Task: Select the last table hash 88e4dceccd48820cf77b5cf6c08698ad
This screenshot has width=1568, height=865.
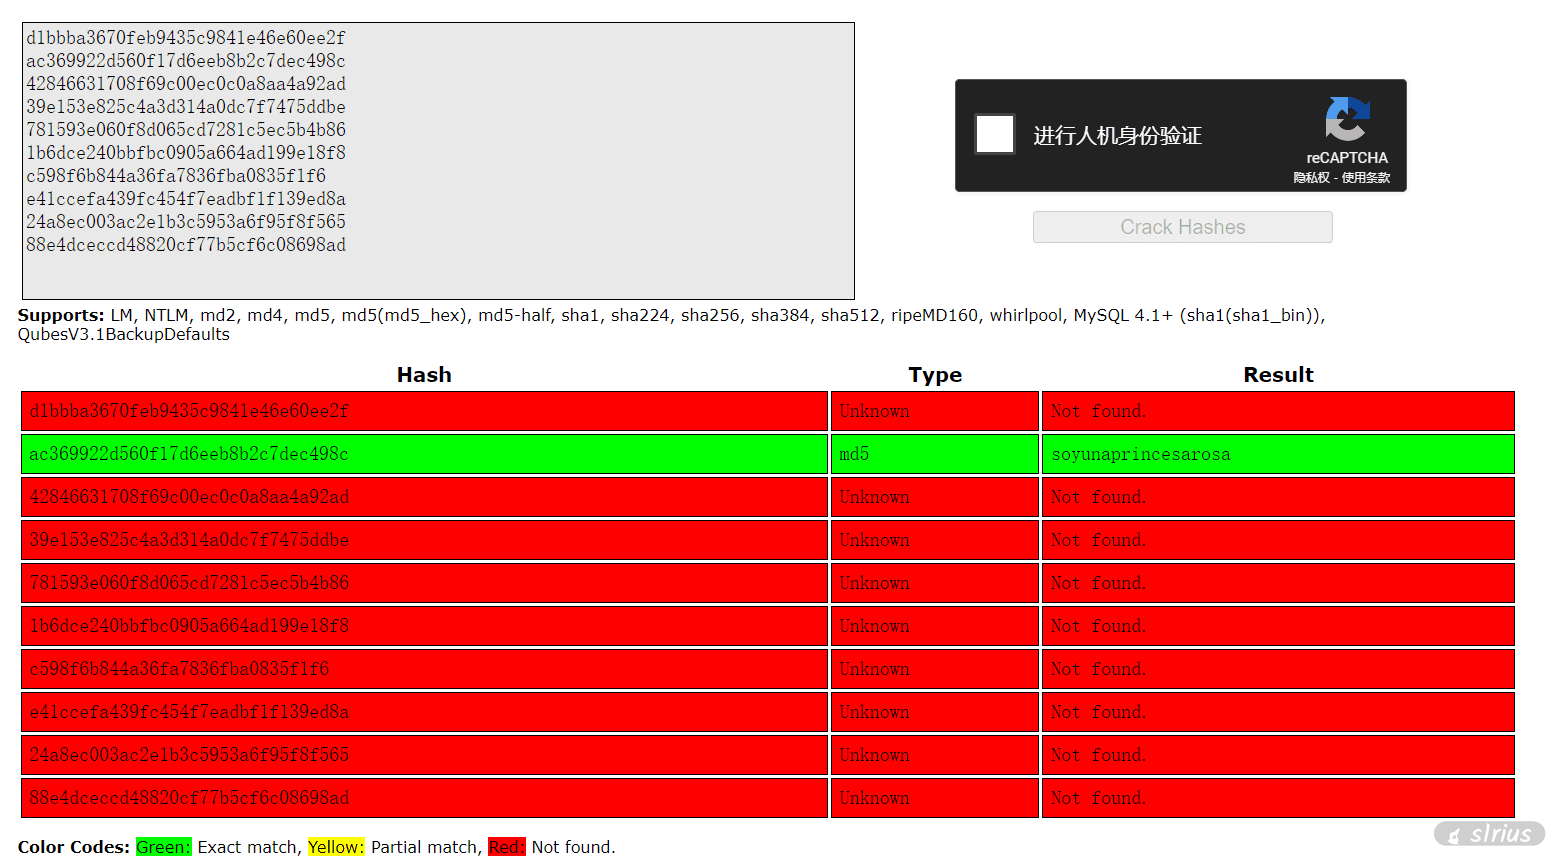Action: click(x=189, y=798)
